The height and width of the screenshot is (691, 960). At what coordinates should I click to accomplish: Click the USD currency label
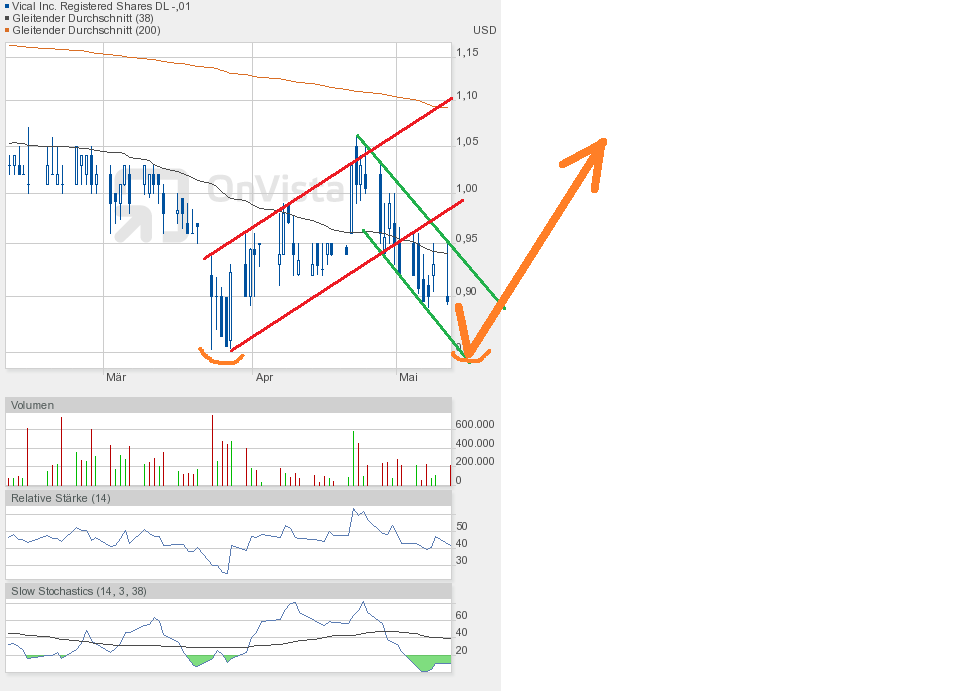pos(484,30)
